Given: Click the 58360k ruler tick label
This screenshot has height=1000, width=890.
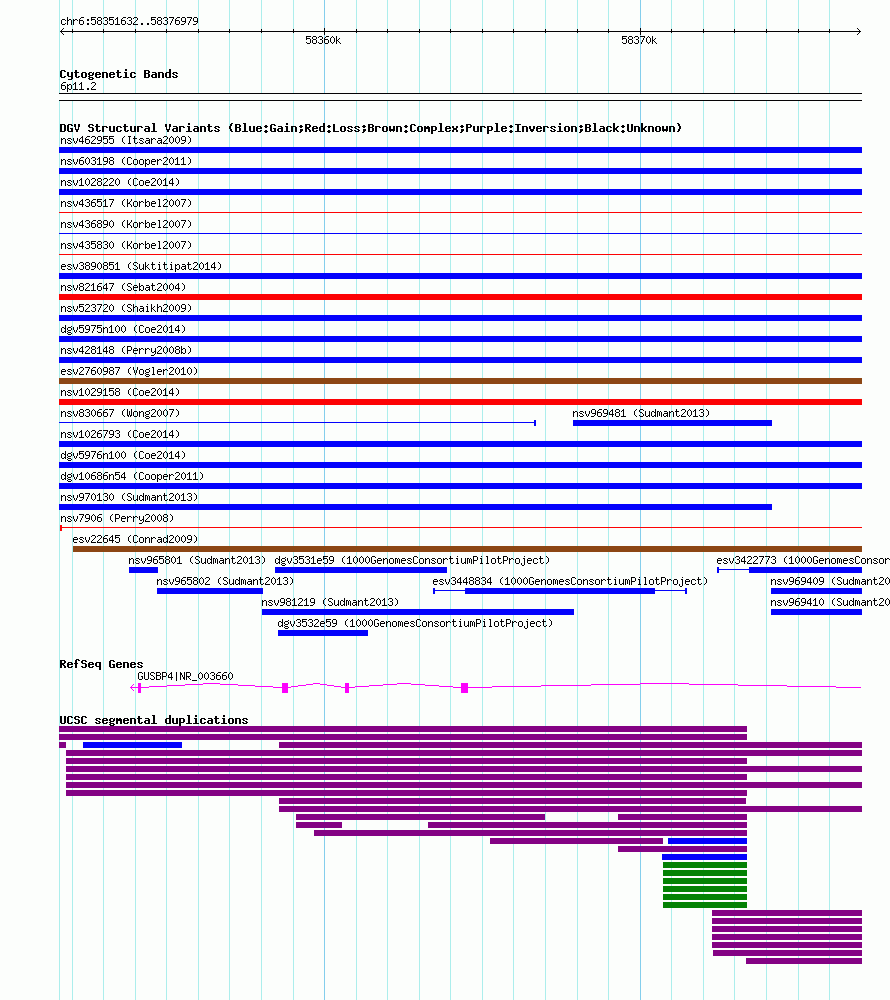Looking at the screenshot, I should tap(323, 40).
